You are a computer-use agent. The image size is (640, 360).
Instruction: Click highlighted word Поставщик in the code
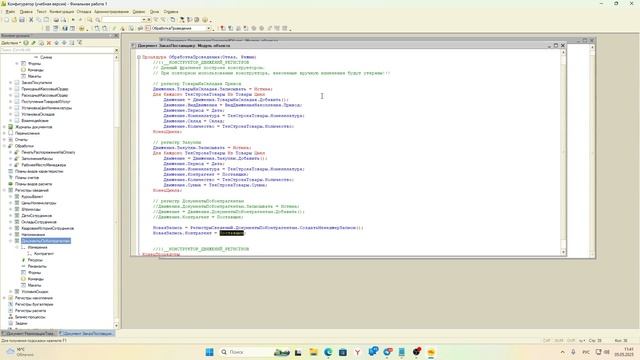[x=232, y=233]
